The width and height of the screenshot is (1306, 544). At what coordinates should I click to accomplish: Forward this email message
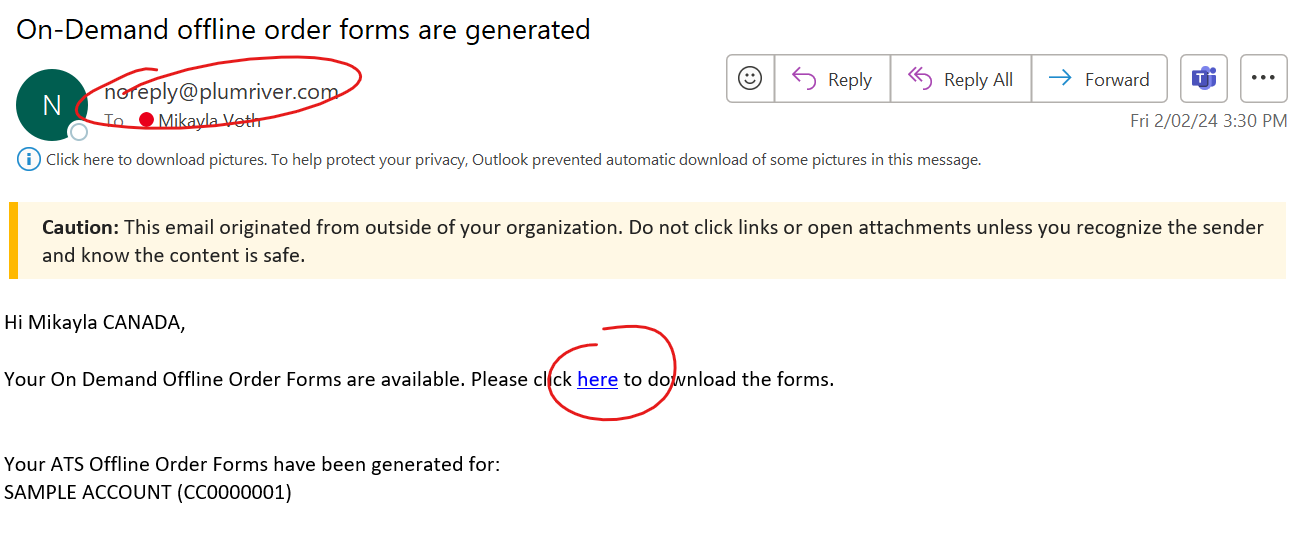click(1099, 79)
